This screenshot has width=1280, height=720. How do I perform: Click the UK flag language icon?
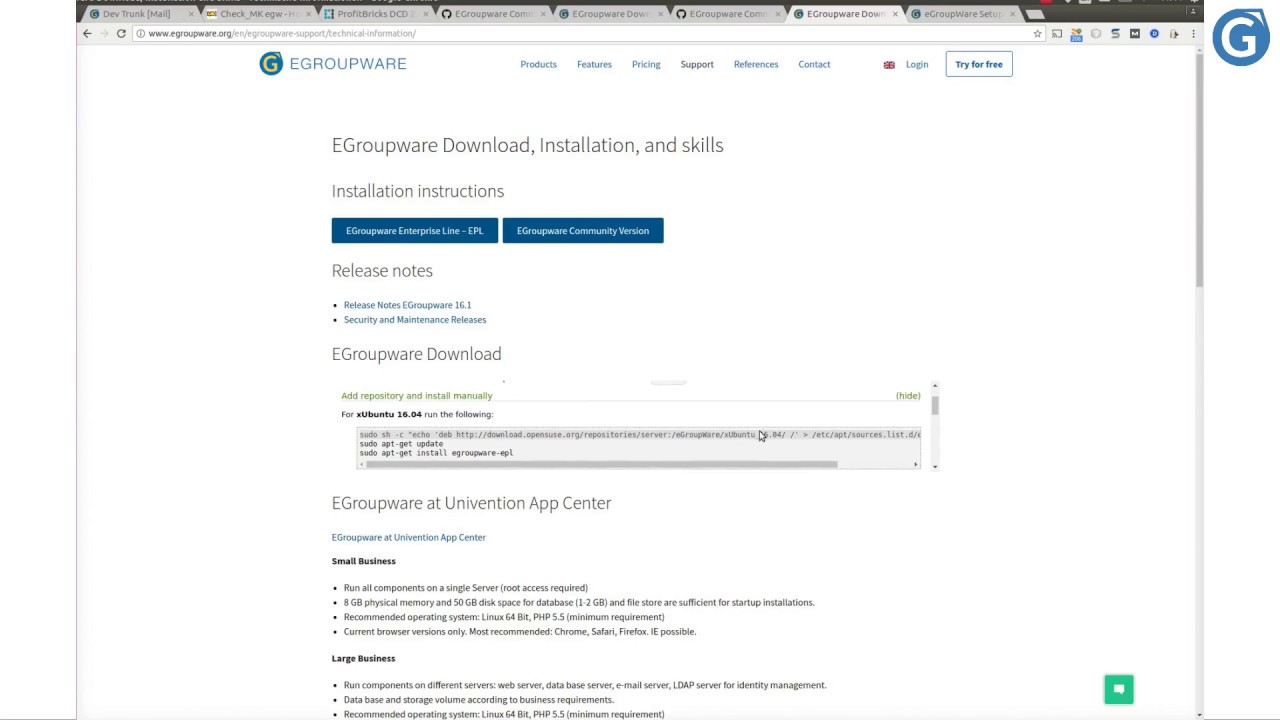(889, 65)
